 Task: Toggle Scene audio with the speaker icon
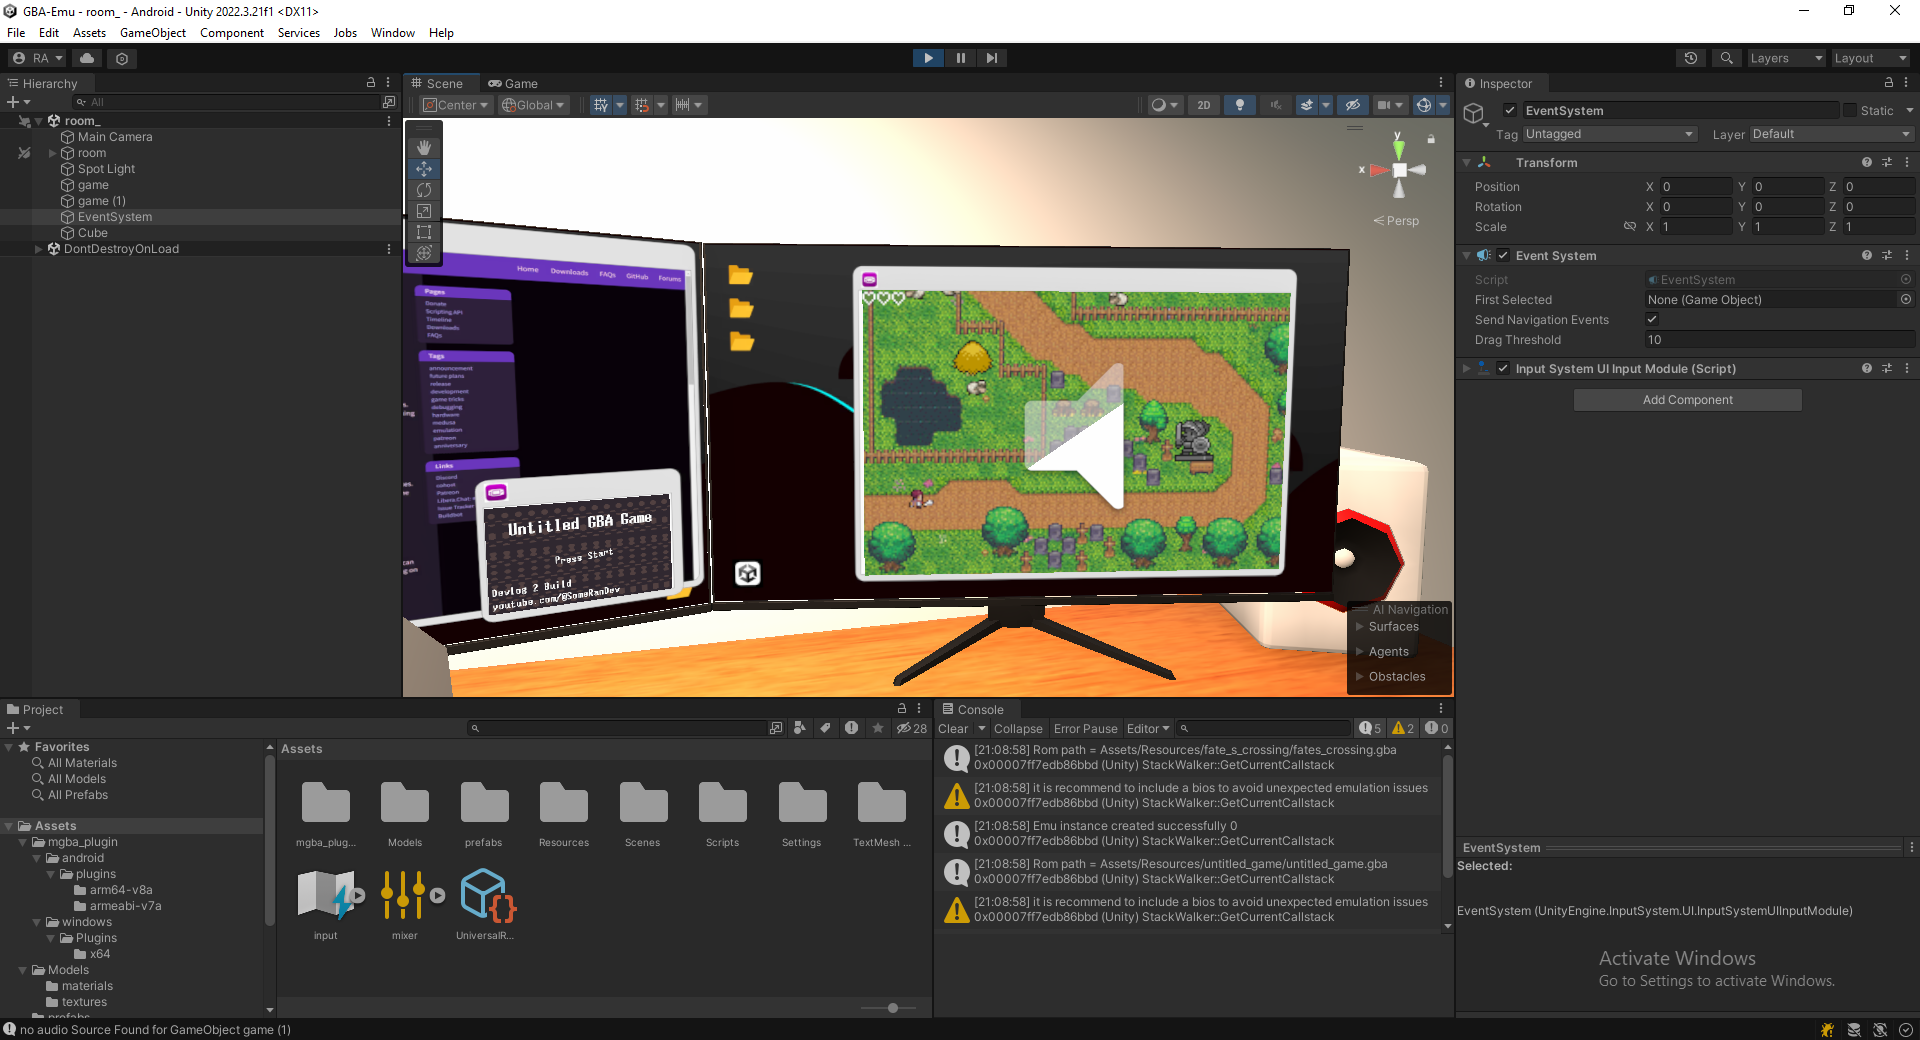[1275, 105]
